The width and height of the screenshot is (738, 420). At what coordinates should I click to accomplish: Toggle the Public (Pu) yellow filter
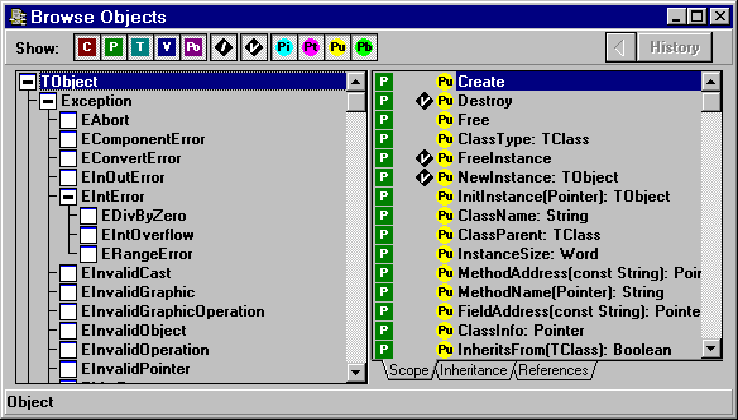(337, 47)
